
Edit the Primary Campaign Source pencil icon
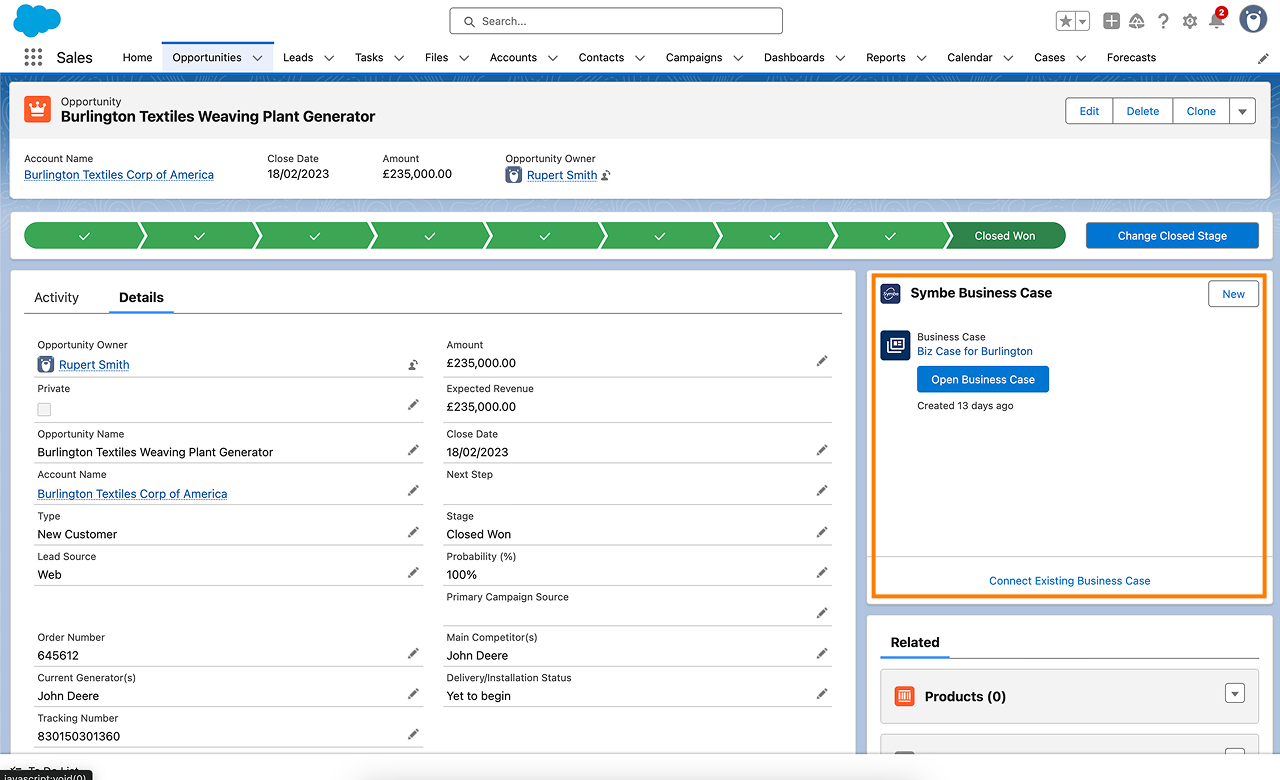point(822,612)
